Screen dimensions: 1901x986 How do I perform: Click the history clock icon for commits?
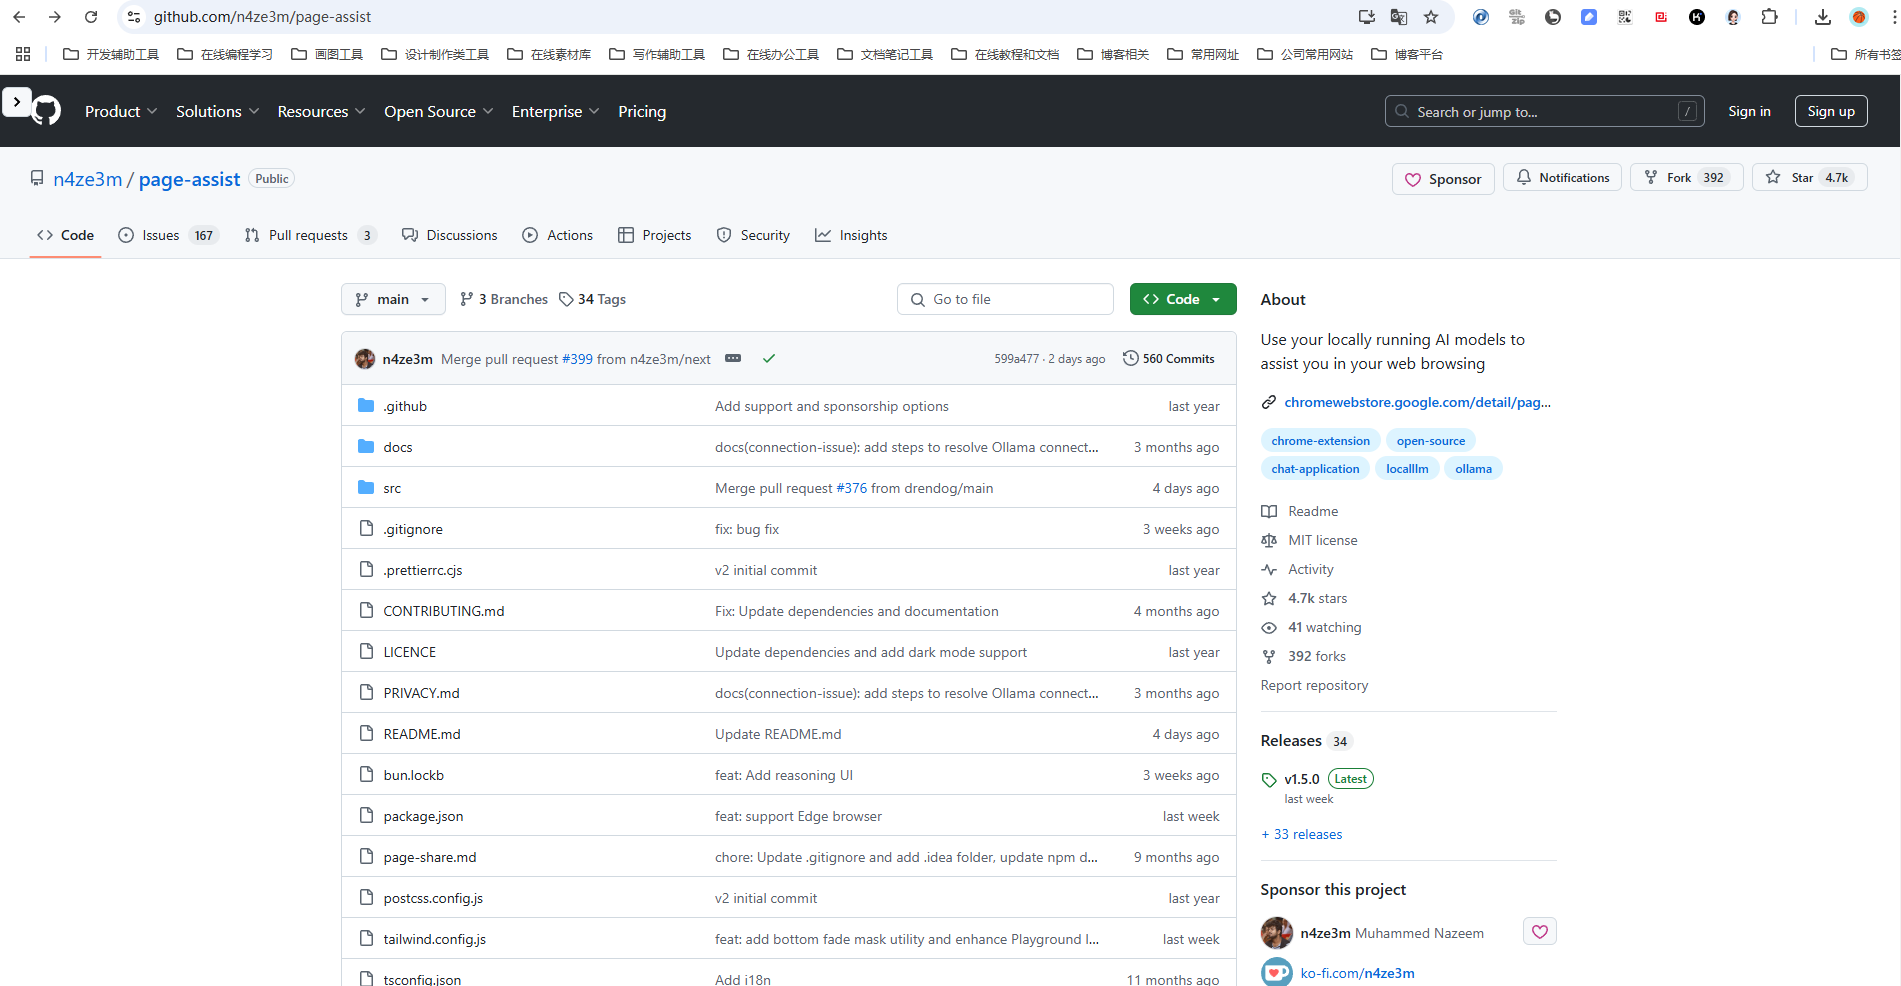[1131, 358]
